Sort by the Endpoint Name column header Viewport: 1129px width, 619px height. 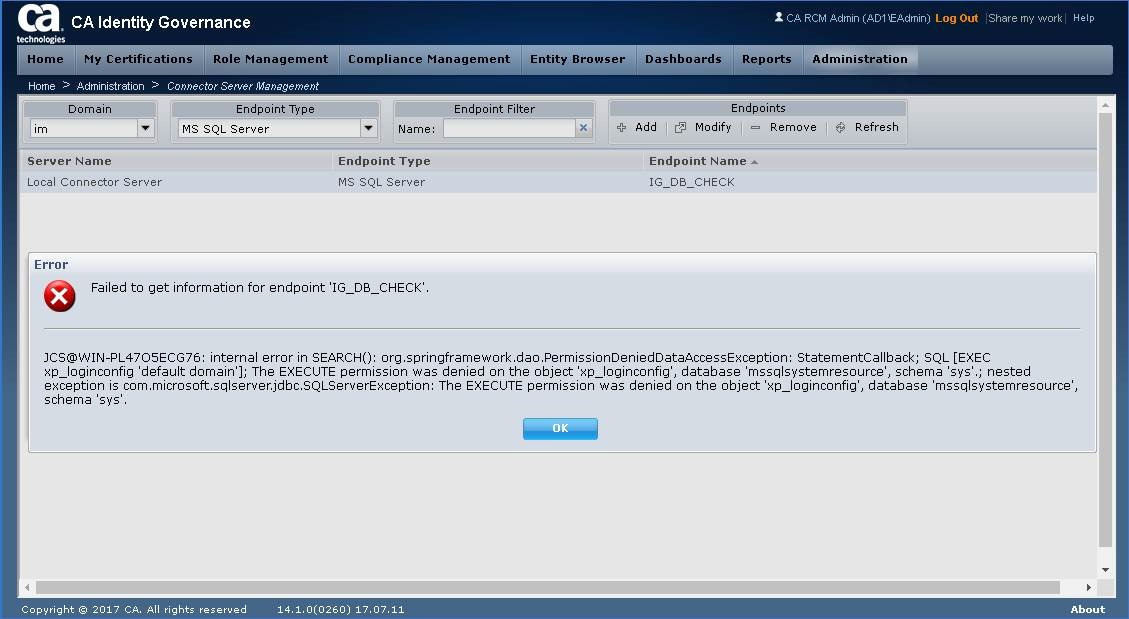point(698,161)
